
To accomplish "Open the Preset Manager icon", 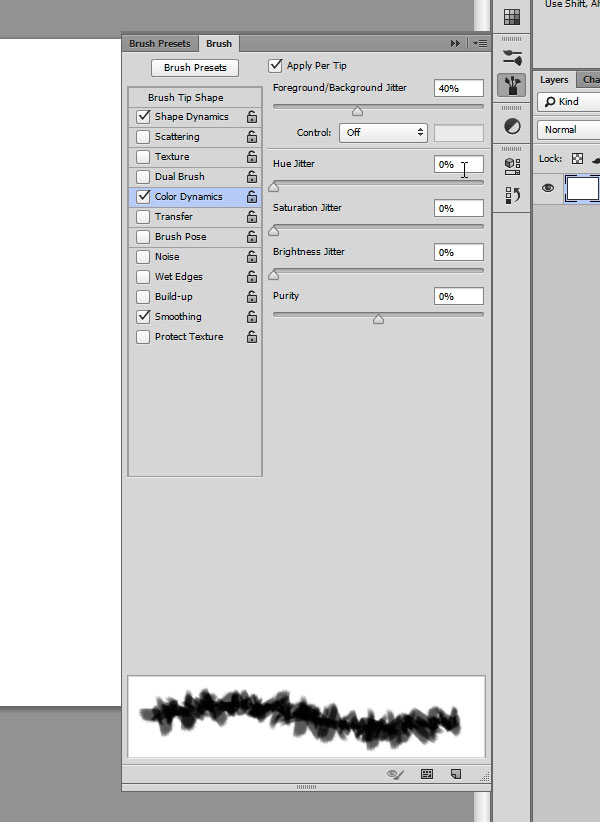I will [x=427, y=774].
